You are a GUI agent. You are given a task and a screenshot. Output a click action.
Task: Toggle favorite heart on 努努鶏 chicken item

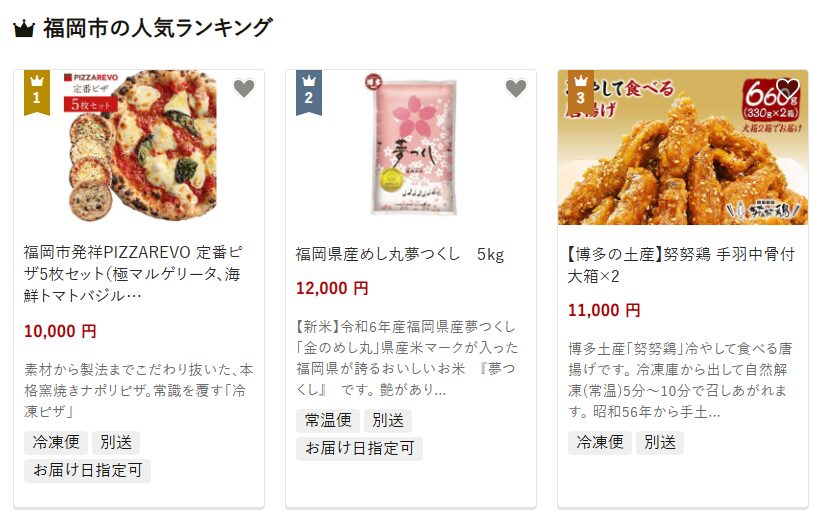[x=788, y=88]
